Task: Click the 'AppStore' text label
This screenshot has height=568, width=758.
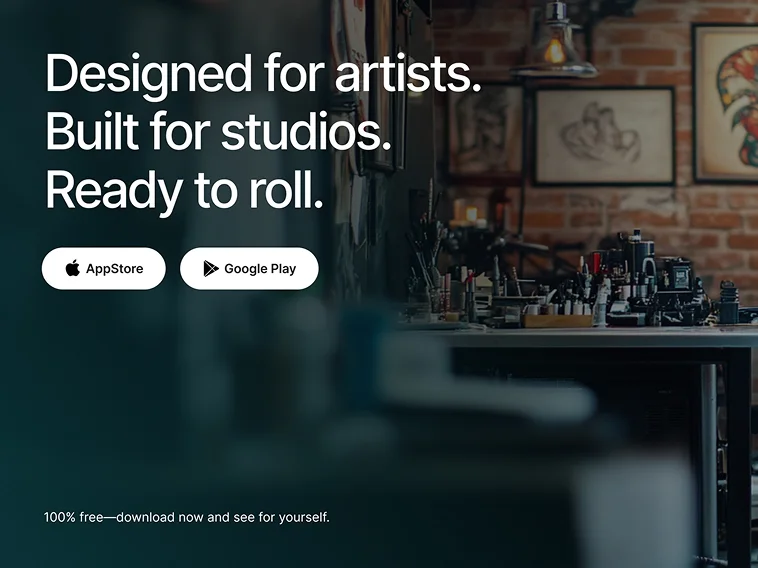Action: click(x=115, y=269)
